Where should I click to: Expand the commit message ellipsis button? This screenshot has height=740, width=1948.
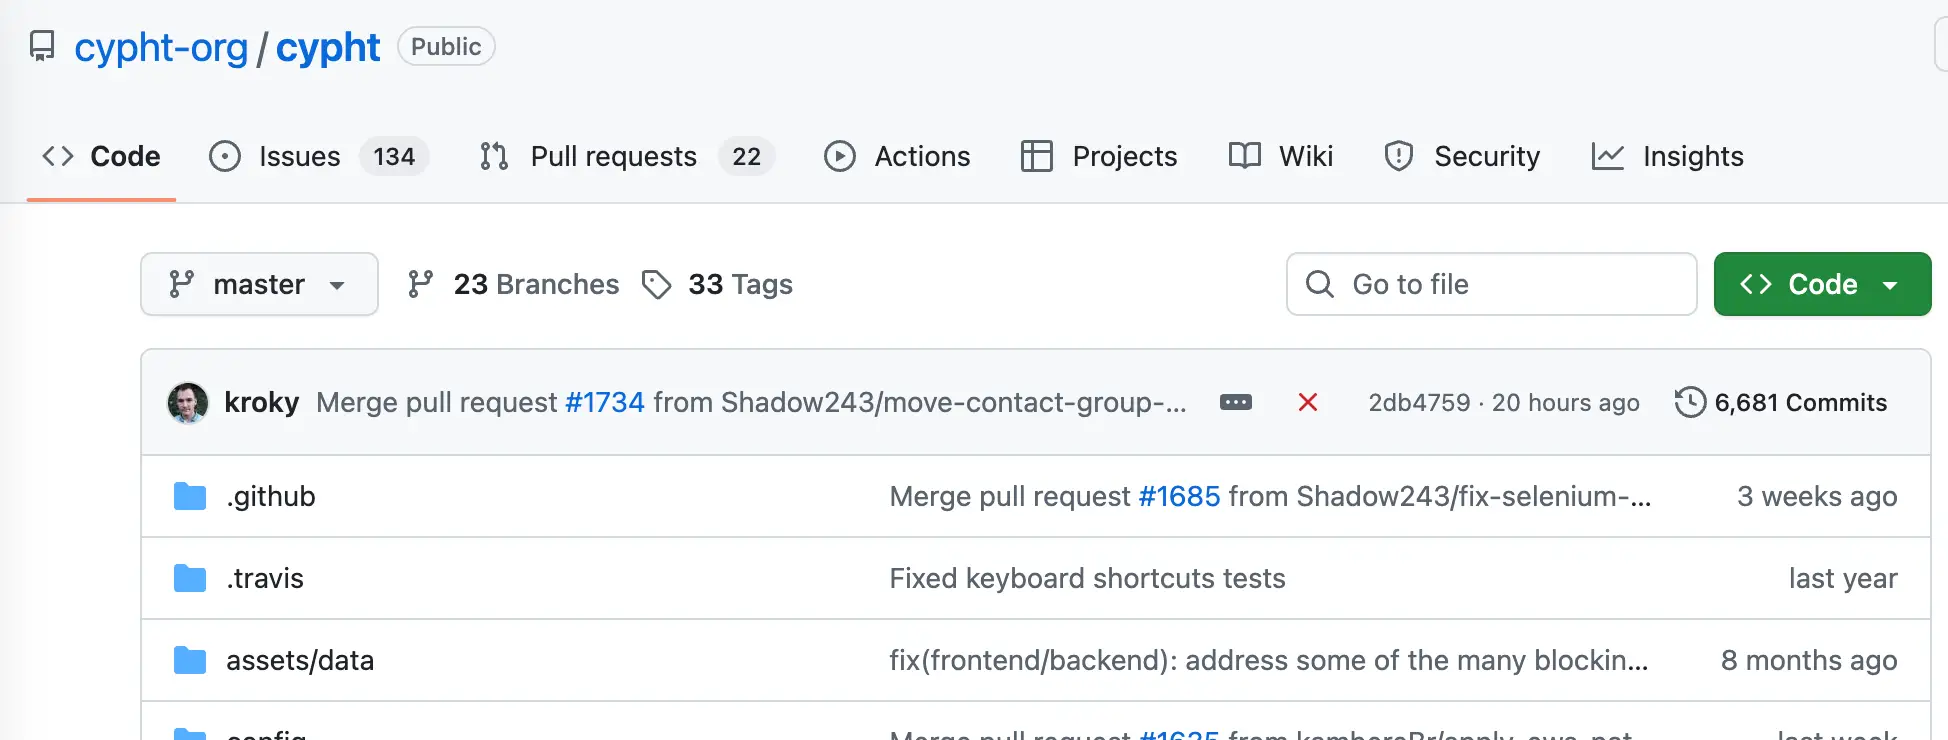tap(1235, 402)
